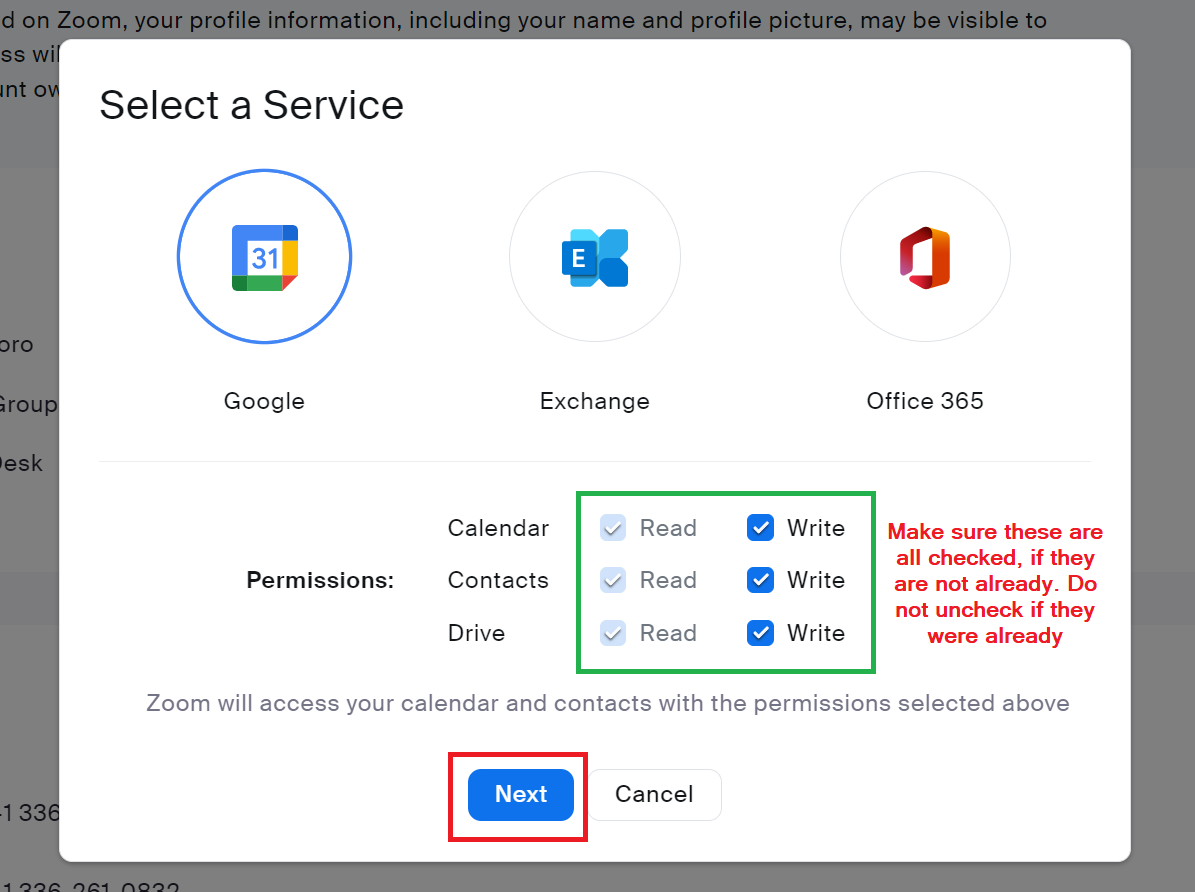
Task: Select the Exchange service icon
Action: pyautogui.click(x=594, y=257)
